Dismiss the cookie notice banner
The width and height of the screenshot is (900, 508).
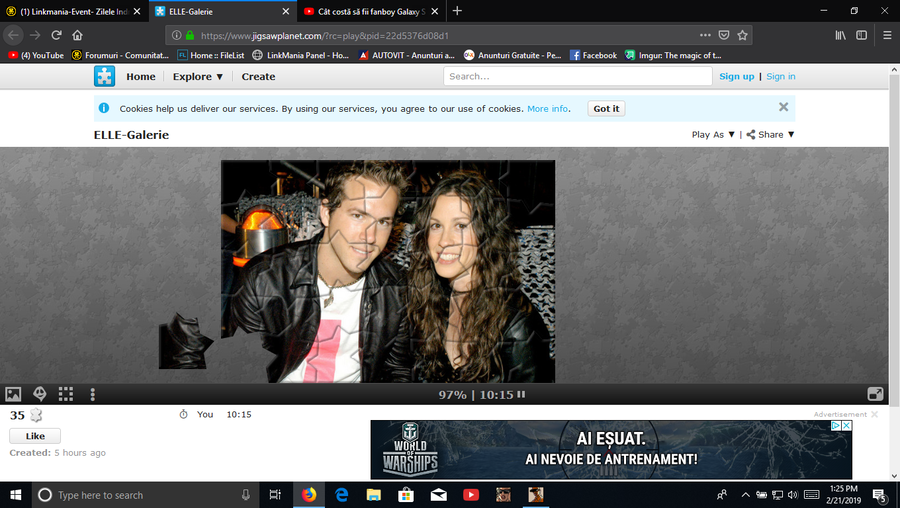pyautogui.click(x=783, y=107)
